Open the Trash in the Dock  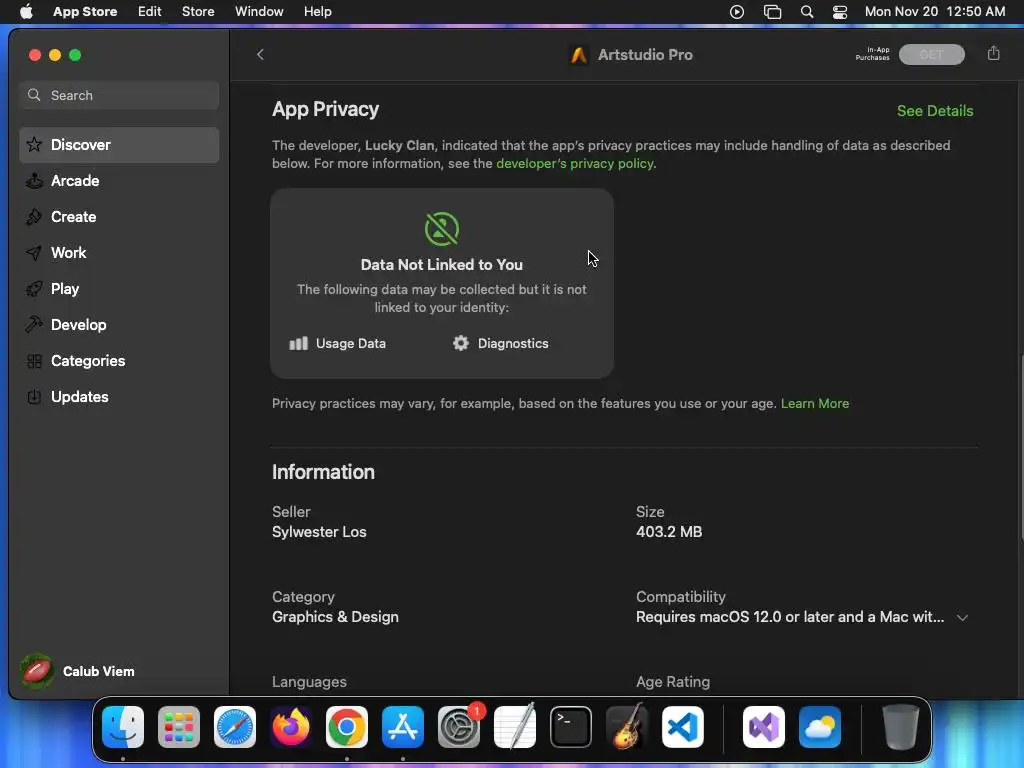[901, 727]
